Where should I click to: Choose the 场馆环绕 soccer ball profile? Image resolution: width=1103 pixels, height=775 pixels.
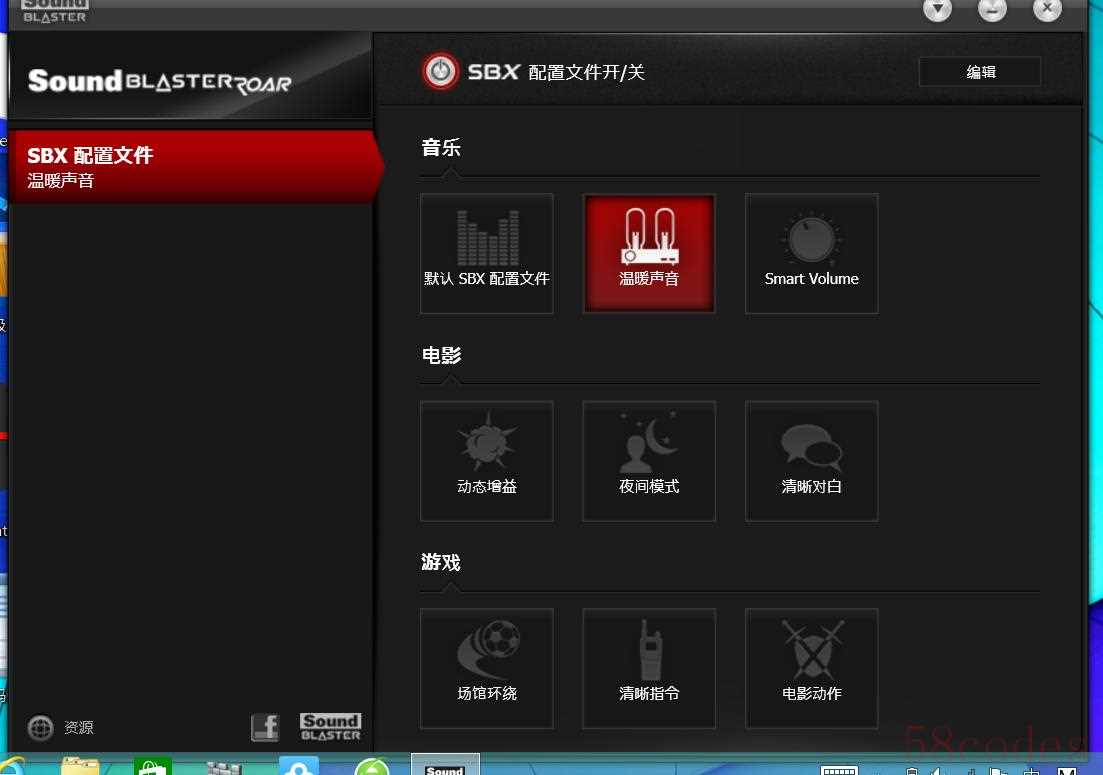[487, 668]
